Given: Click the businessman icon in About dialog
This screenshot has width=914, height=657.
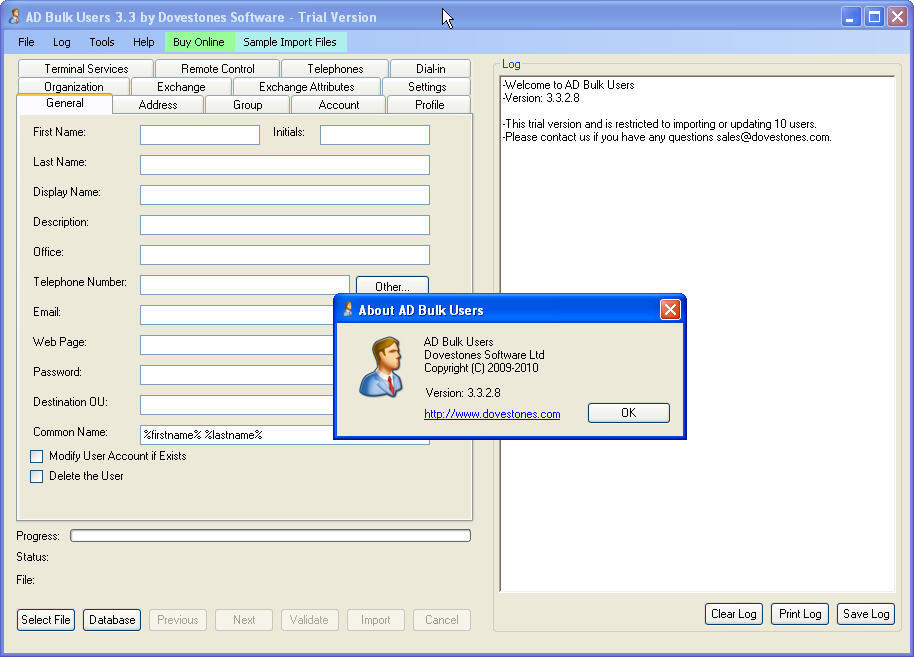Looking at the screenshot, I should click(x=382, y=367).
